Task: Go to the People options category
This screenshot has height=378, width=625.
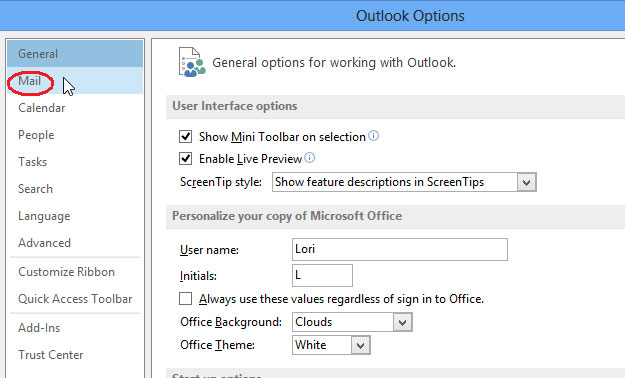Action: pyautogui.click(x=75, y=135)
